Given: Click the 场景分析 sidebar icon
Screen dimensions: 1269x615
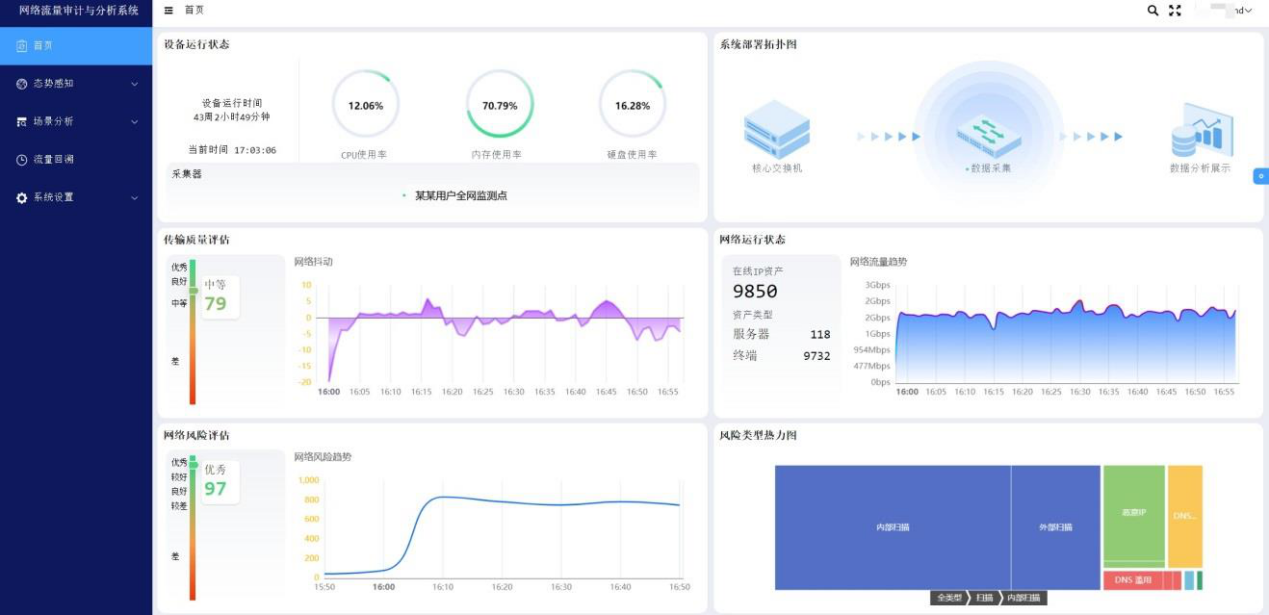Looking at the screenshot, I should [22, 122].
